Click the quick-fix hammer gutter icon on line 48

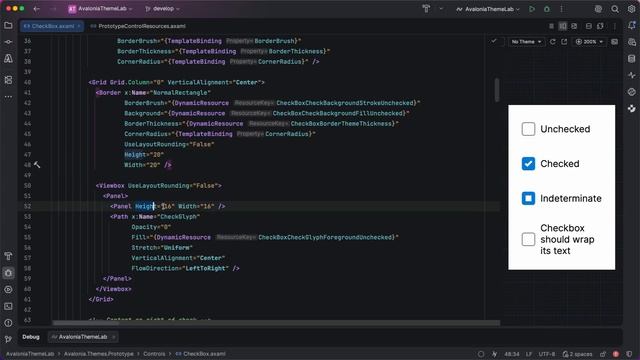click(37, 165)
